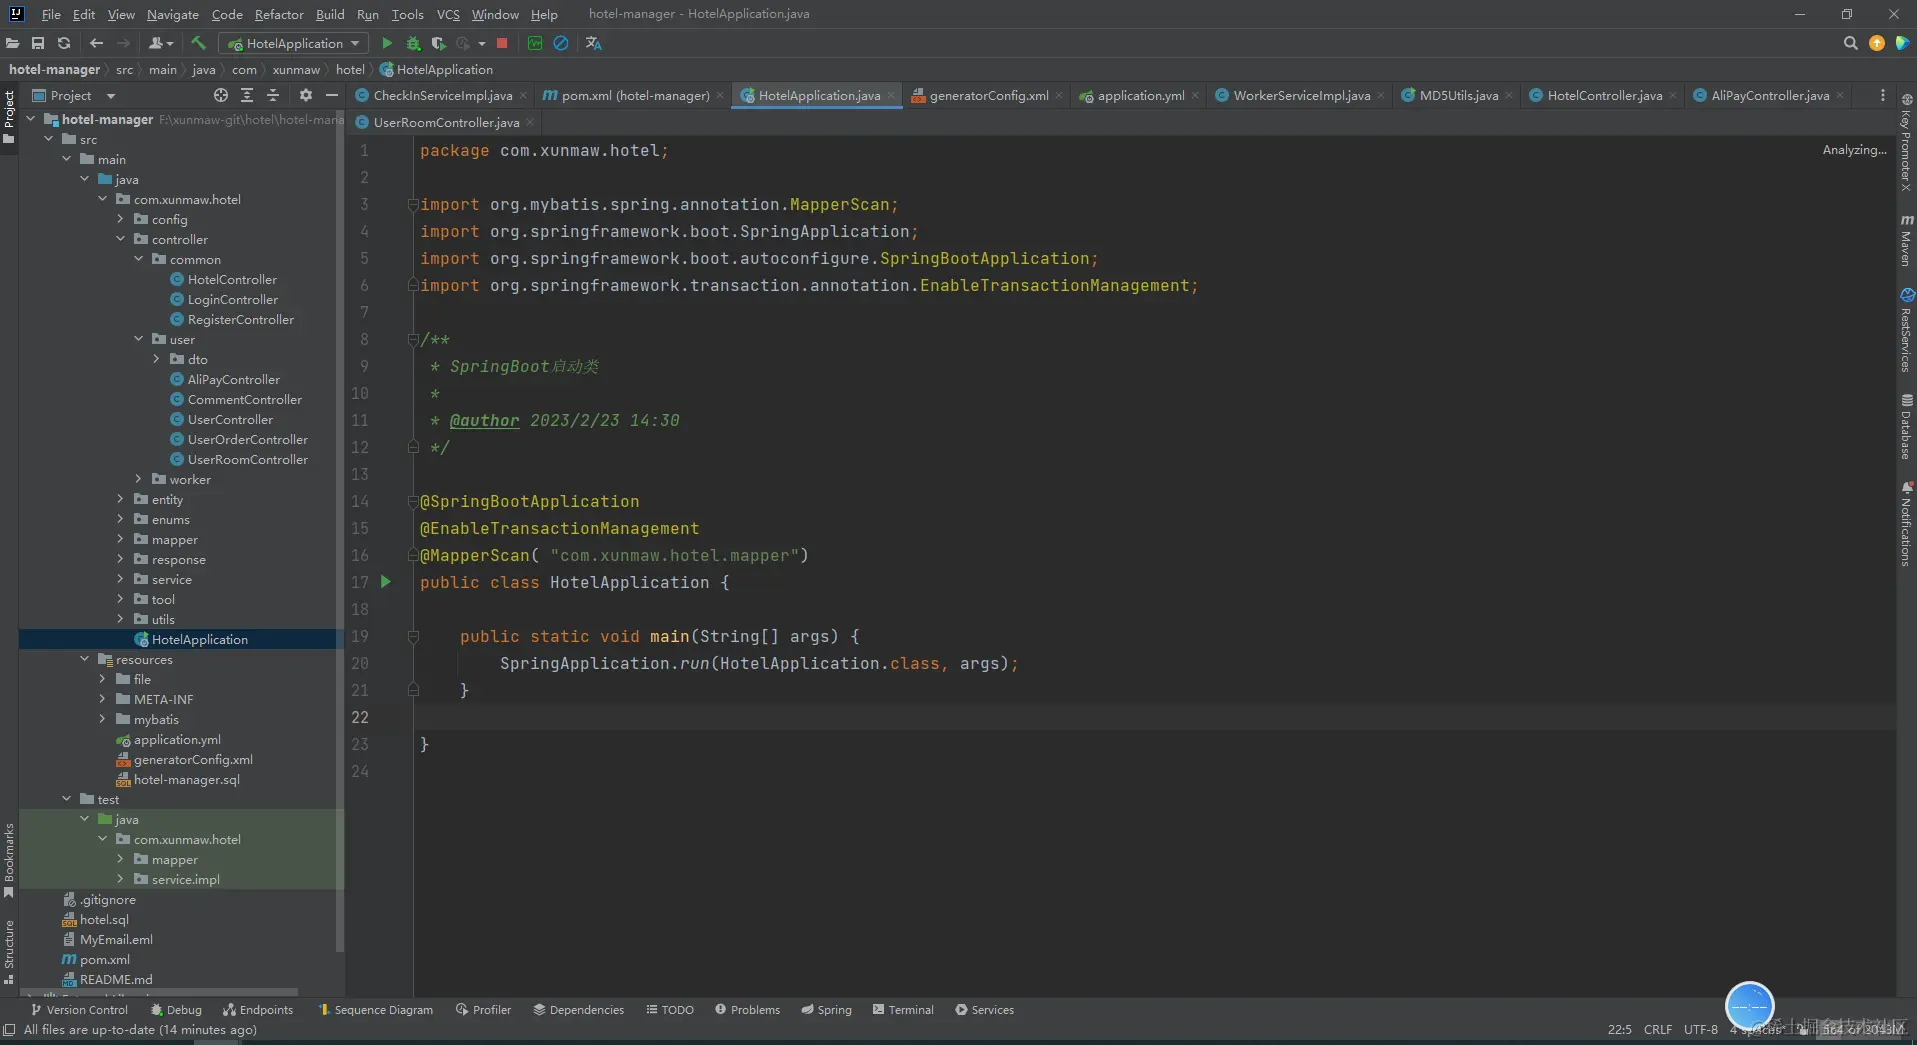The height and width of the screenshot is (1045, 1917).
Task: Build project using the hammer icon
Action: pyautogui.click(x=198, y=43)
